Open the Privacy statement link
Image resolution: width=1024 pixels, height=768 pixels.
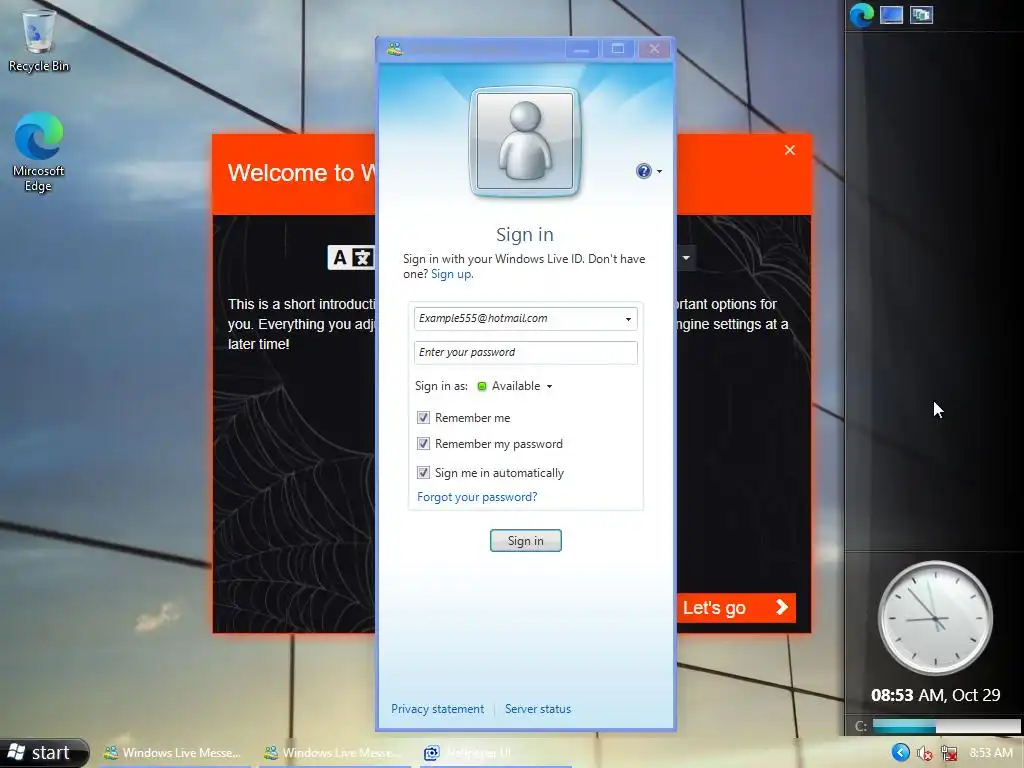point(438,709)
